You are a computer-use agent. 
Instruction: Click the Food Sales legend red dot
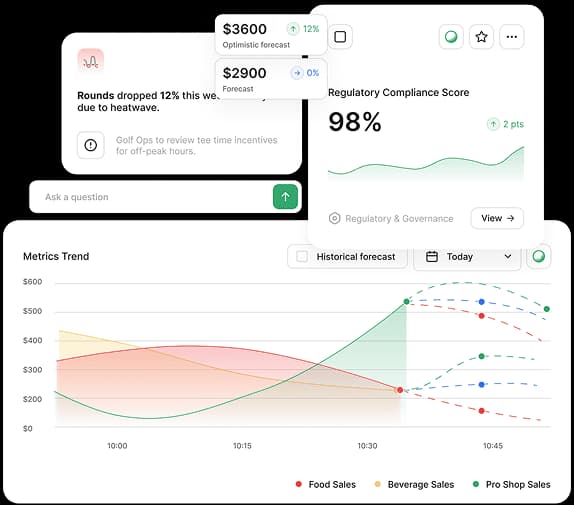click(x=299, y=484)
